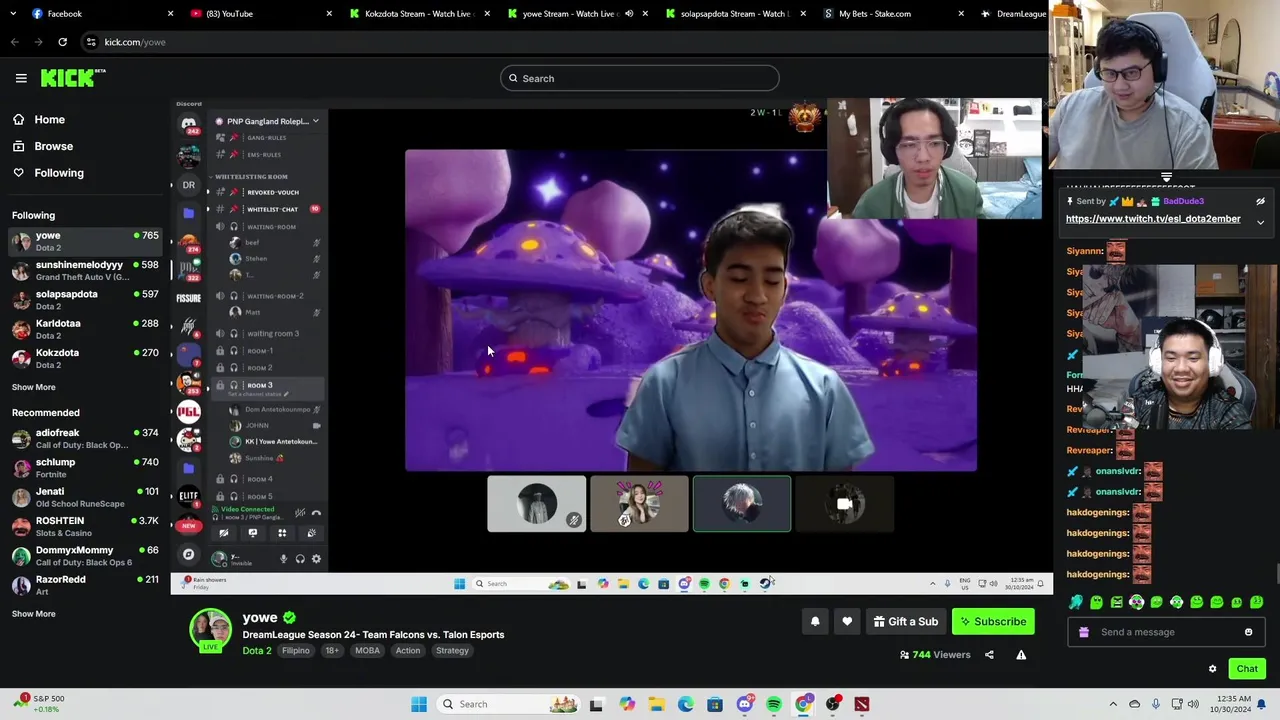The width and height of the screenshot is (1280, 720).
Task: Click the Kick logo
Action: click(72, 78)
